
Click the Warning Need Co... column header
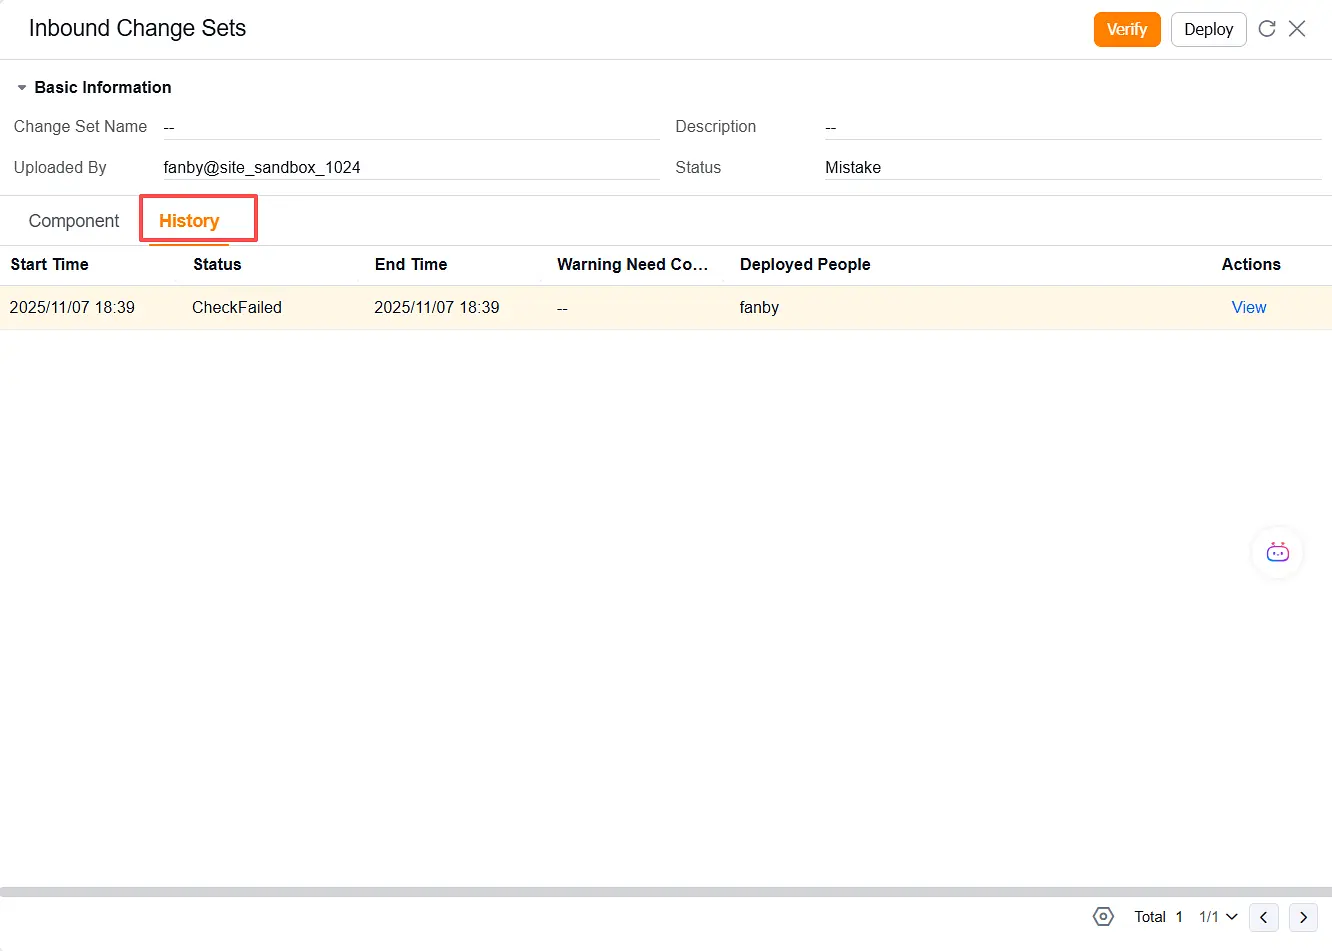pyautogui.click(x=632, y=264)
